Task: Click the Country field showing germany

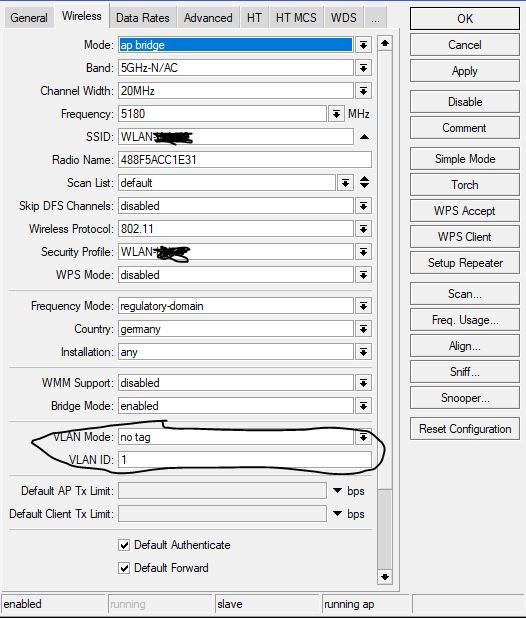Action: click(x=236, y=329)
